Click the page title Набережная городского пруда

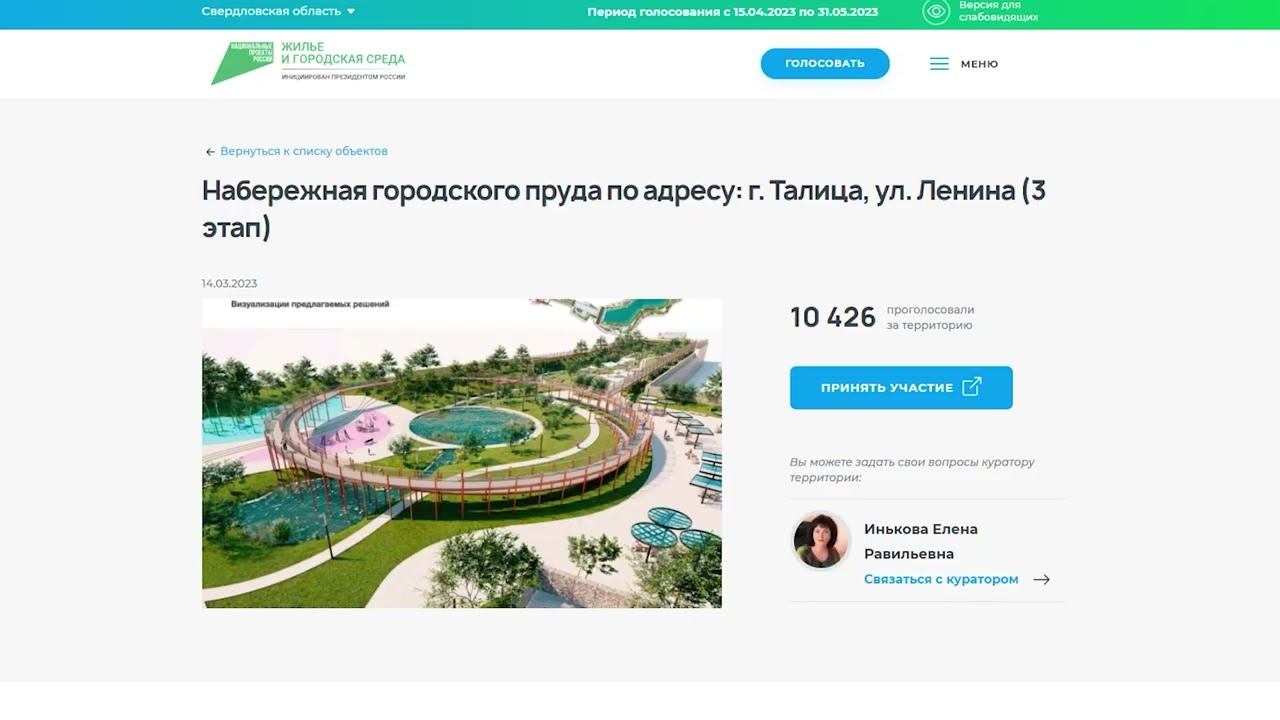click(624, 208)
